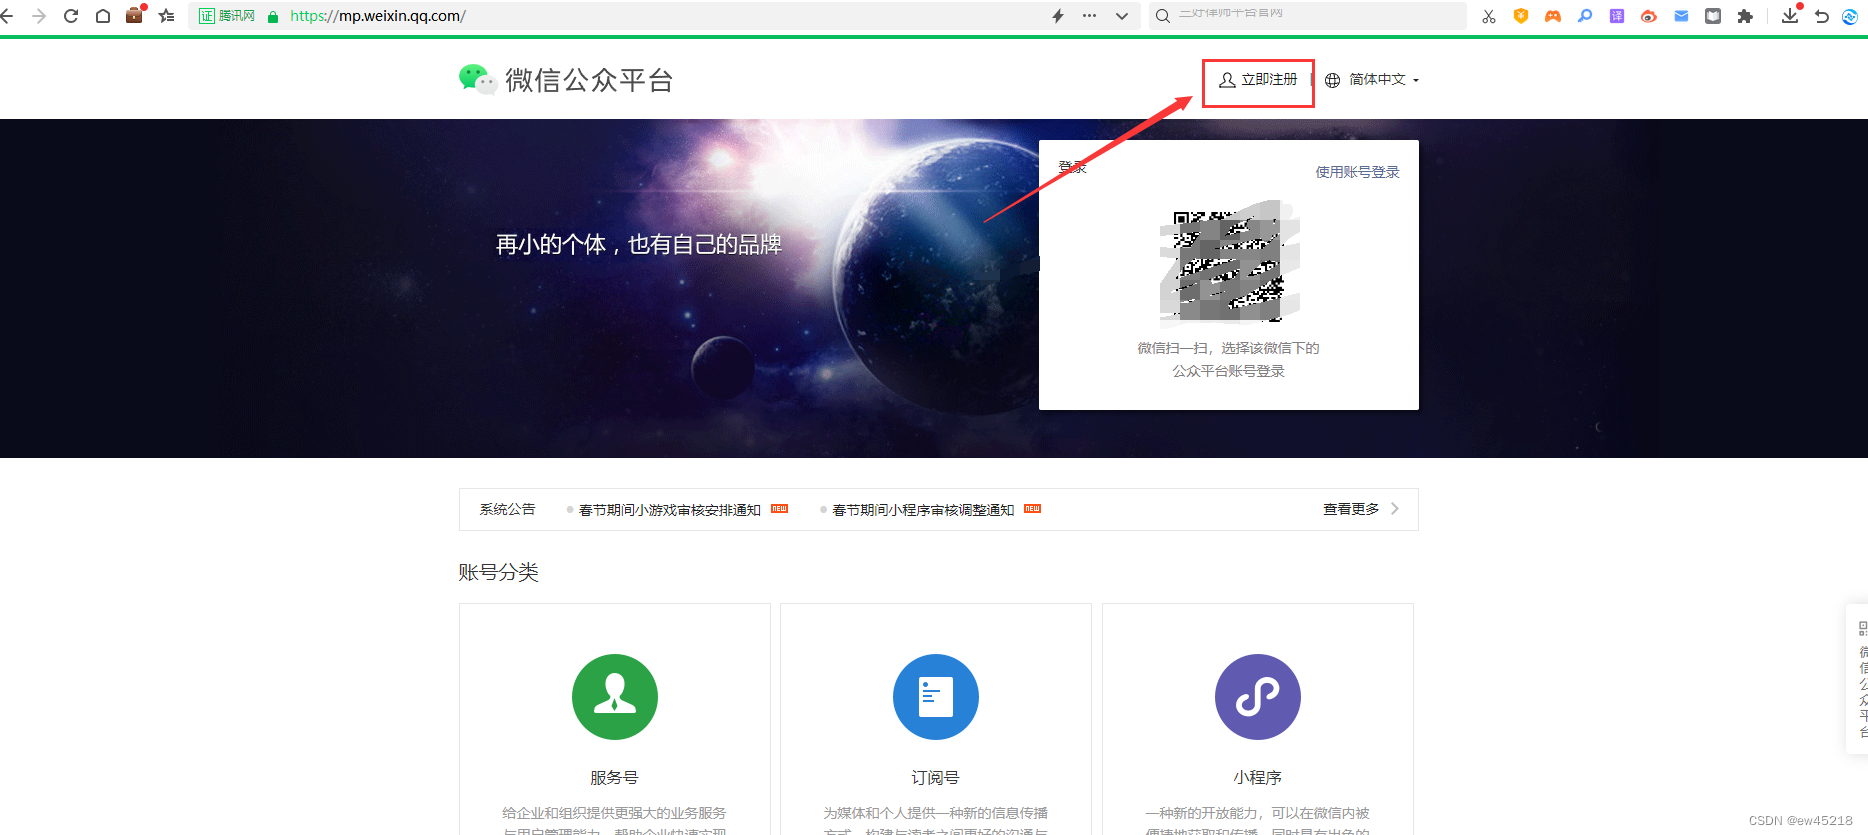The width and height of the screenshot is (1868, 835).
Task: Click the green site certificate badge
Action: click(x=227, y=16)
